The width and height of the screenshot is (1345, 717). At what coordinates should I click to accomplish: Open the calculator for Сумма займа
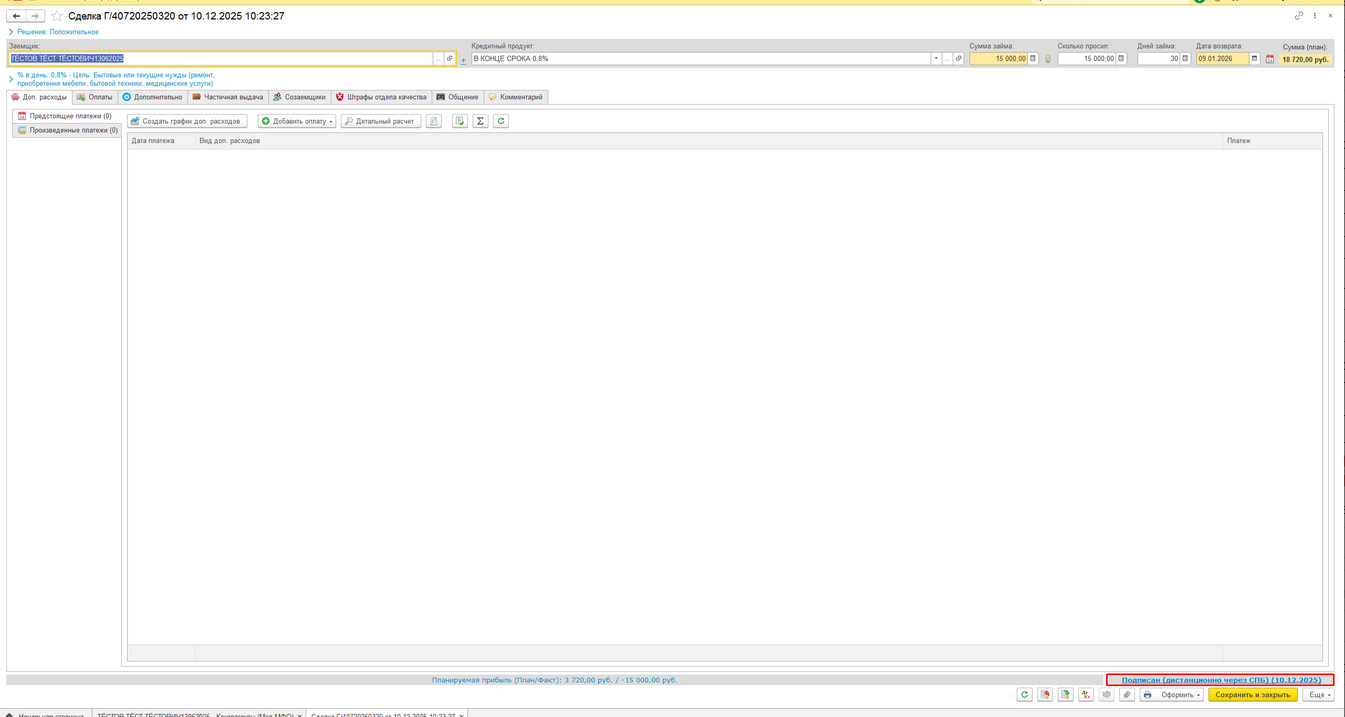point(1033,59)
